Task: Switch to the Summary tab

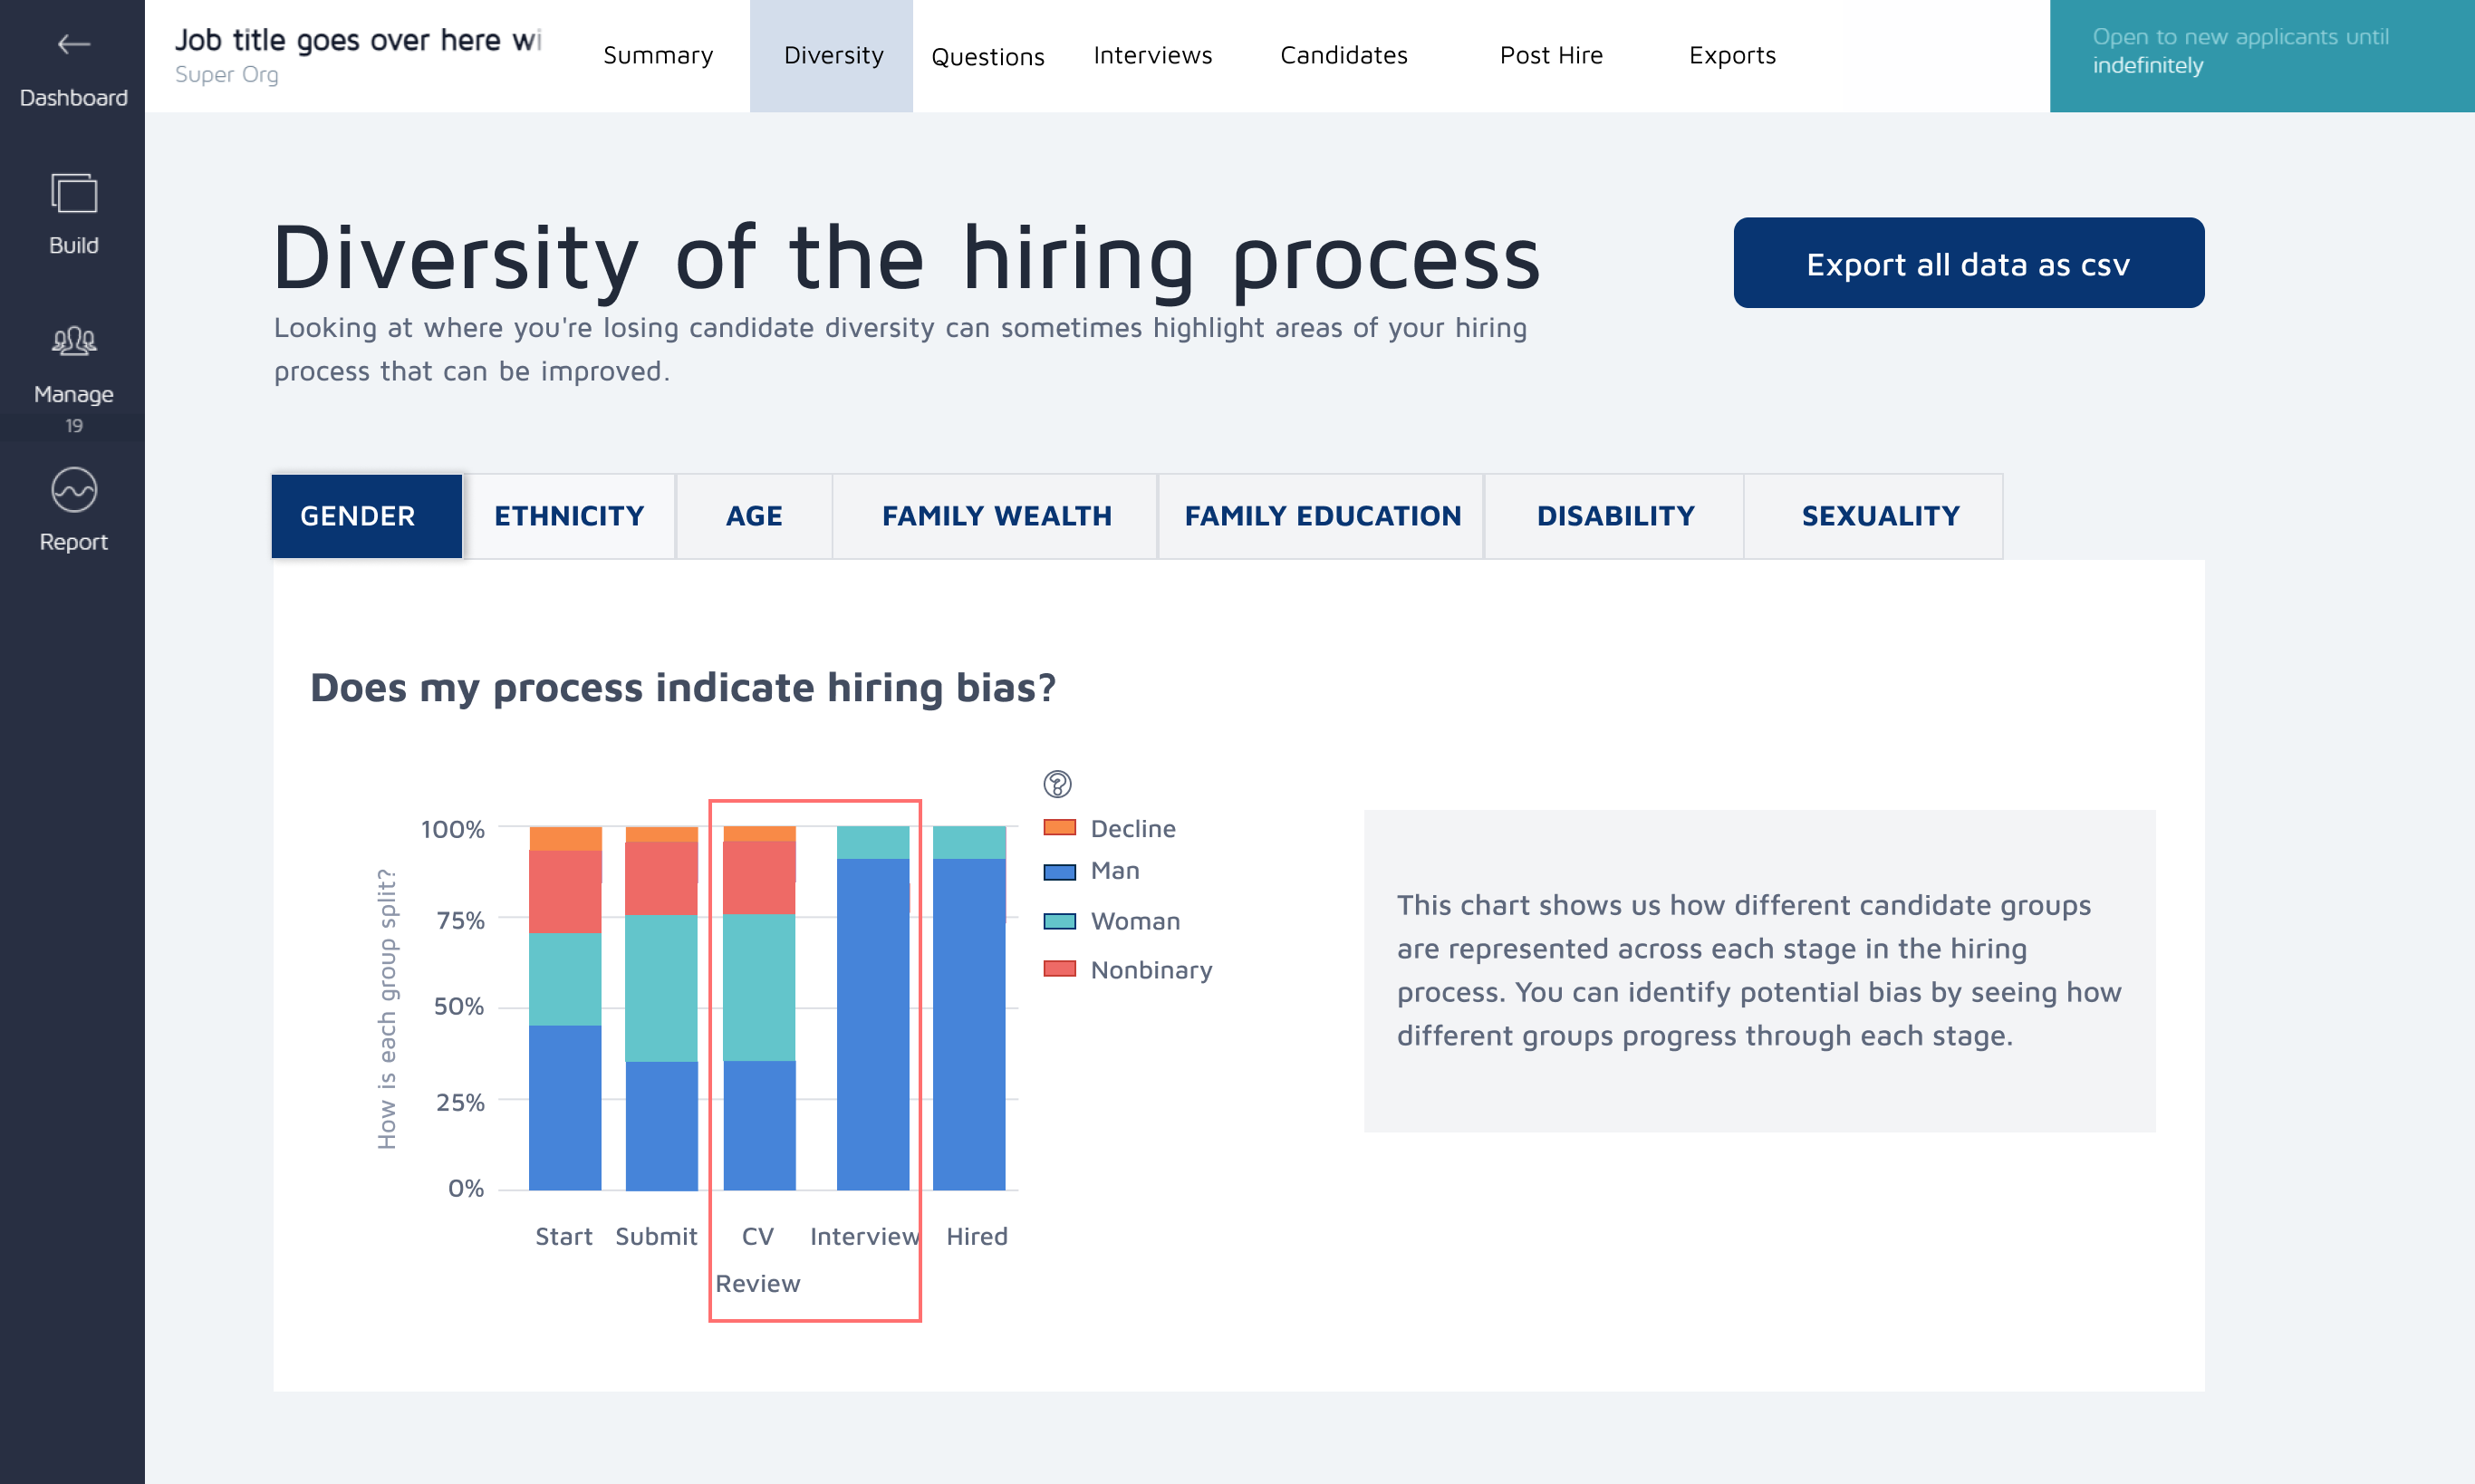Action: point(658,56)
